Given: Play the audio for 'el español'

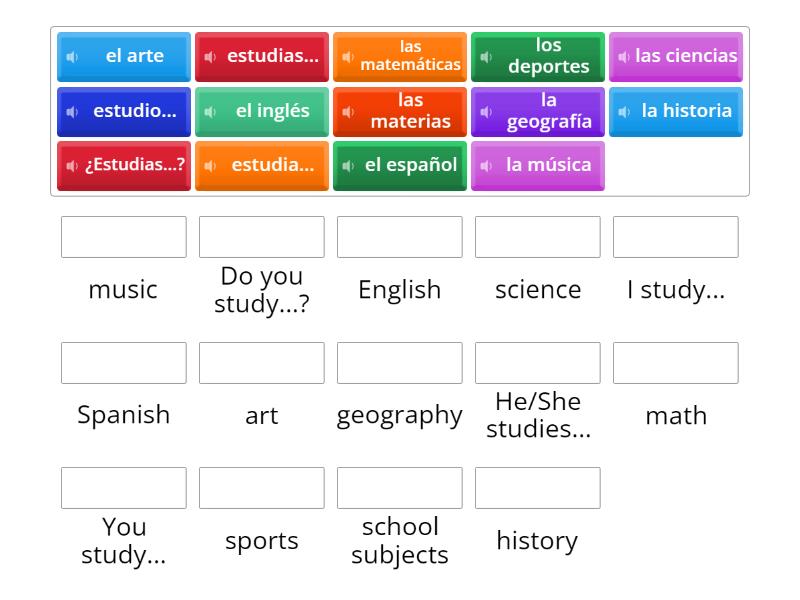Looking at the screenshot, I should tap(349, 165).
